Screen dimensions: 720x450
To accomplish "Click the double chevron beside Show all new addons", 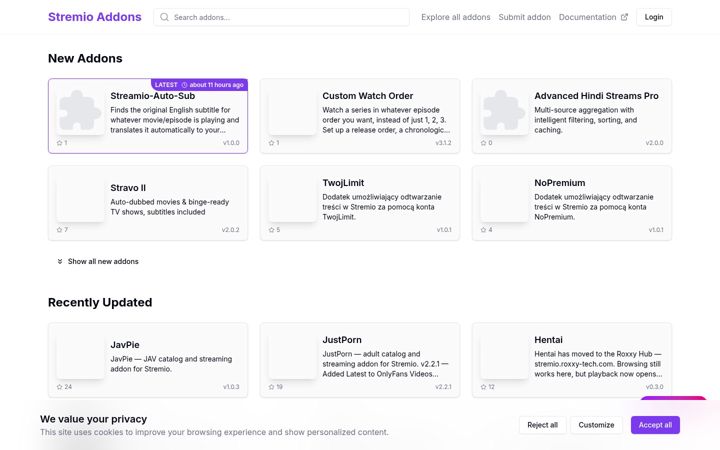I will click(x=60, y=261).
